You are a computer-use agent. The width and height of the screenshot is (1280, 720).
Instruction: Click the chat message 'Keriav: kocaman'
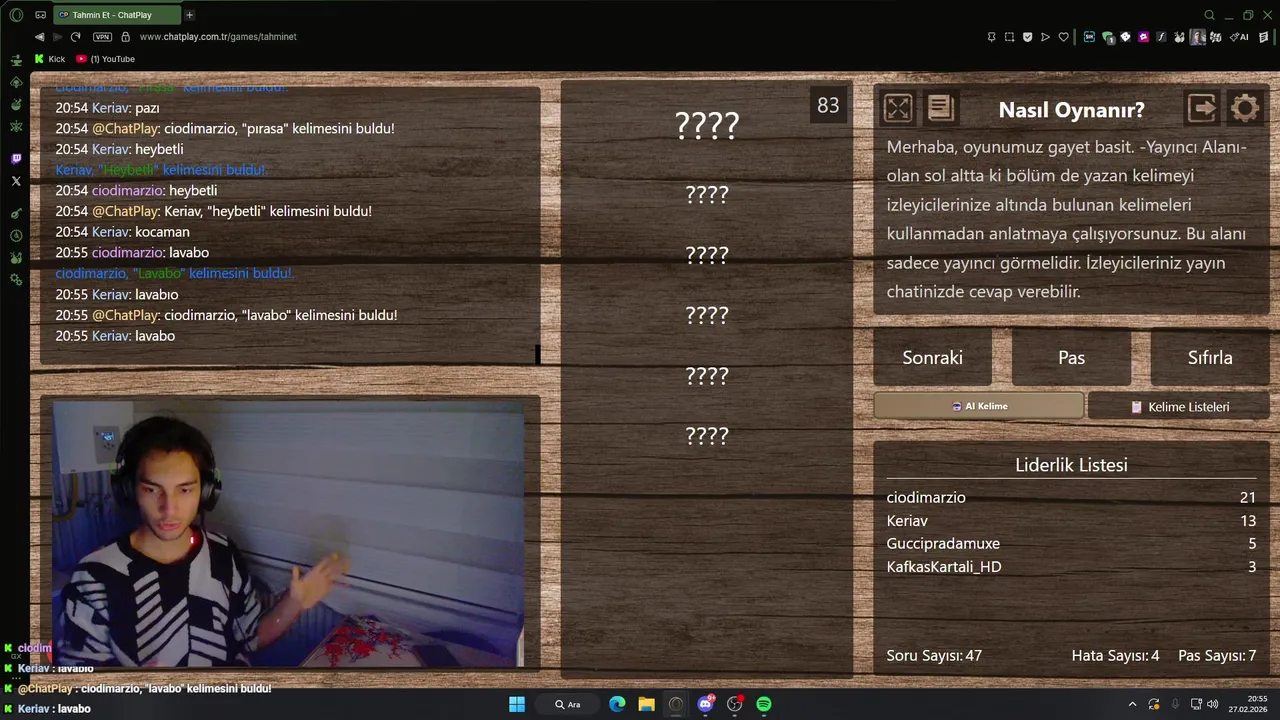click(122, 232)
